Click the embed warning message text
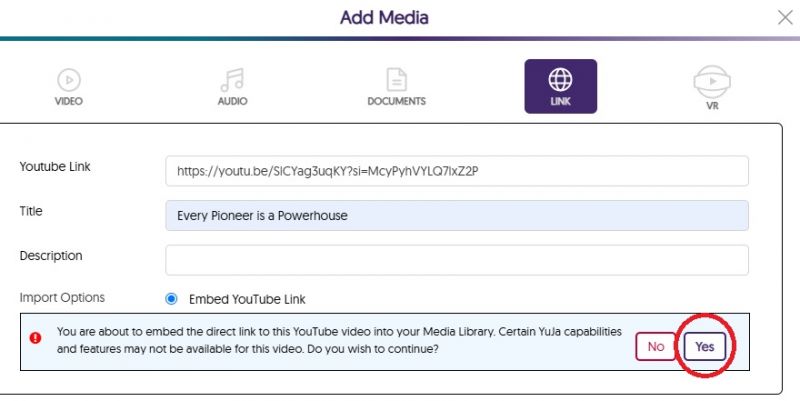800x401 pixels. point(338,340)
